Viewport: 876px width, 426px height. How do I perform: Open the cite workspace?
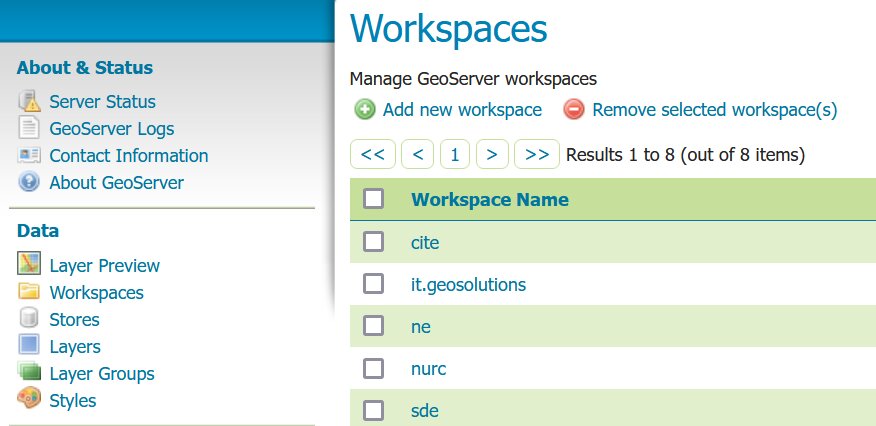[x=425, y=243]
